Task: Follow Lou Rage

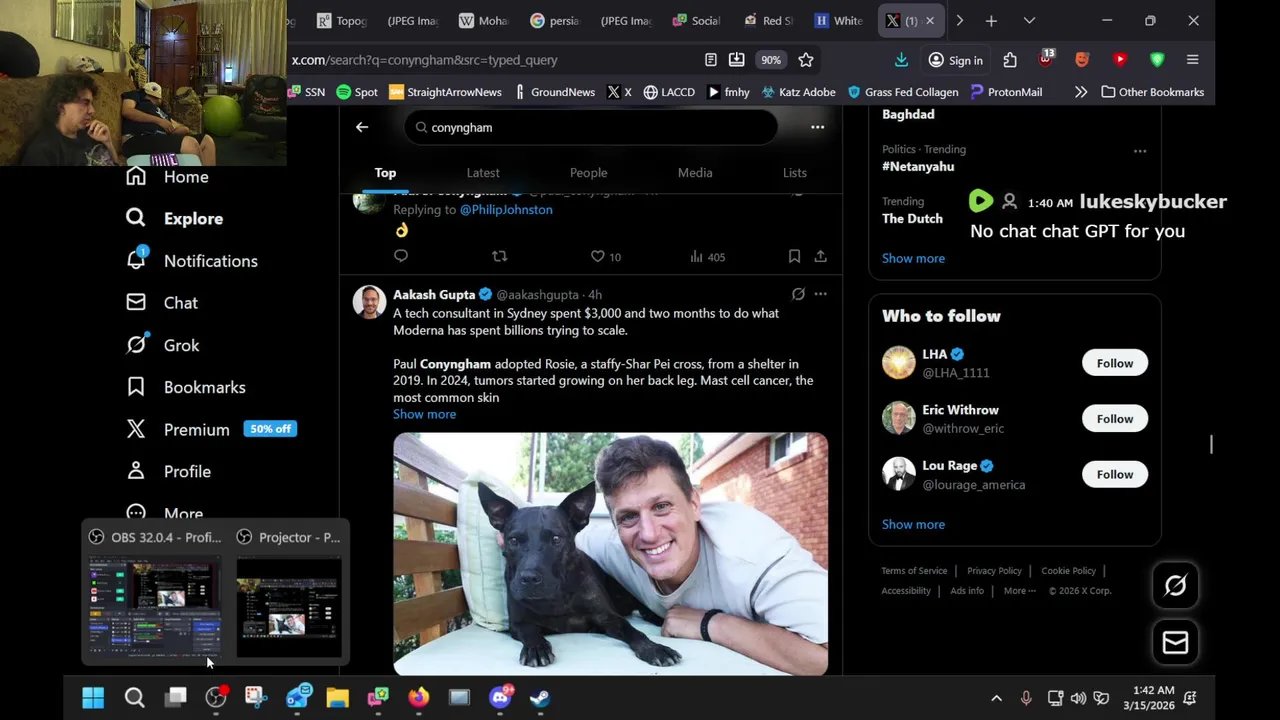Action: [x=1114, y=474]
